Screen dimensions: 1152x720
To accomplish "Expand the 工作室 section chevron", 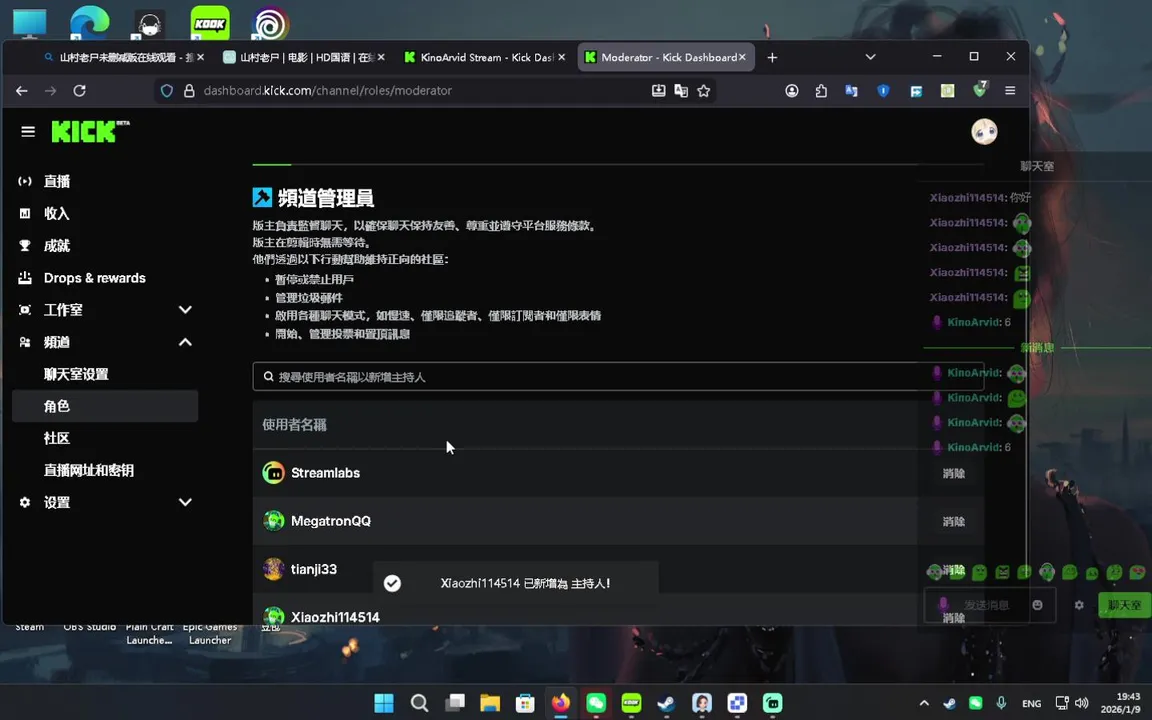I will pos(185,310).
